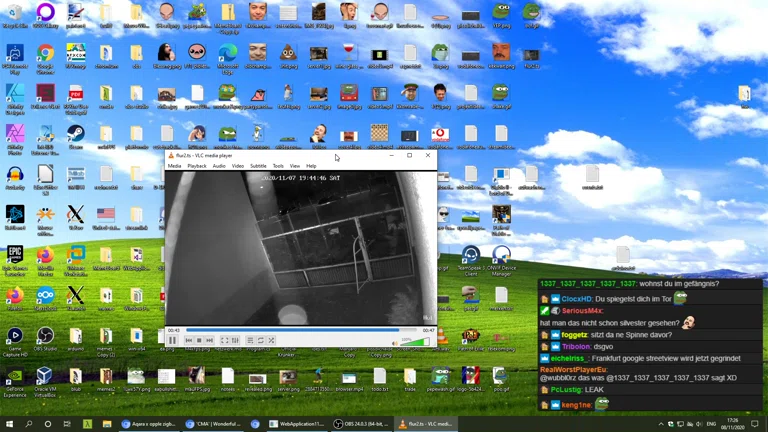
Task: Switch to the Aqara Chrome taskbar window
Action: click(148, 424)
